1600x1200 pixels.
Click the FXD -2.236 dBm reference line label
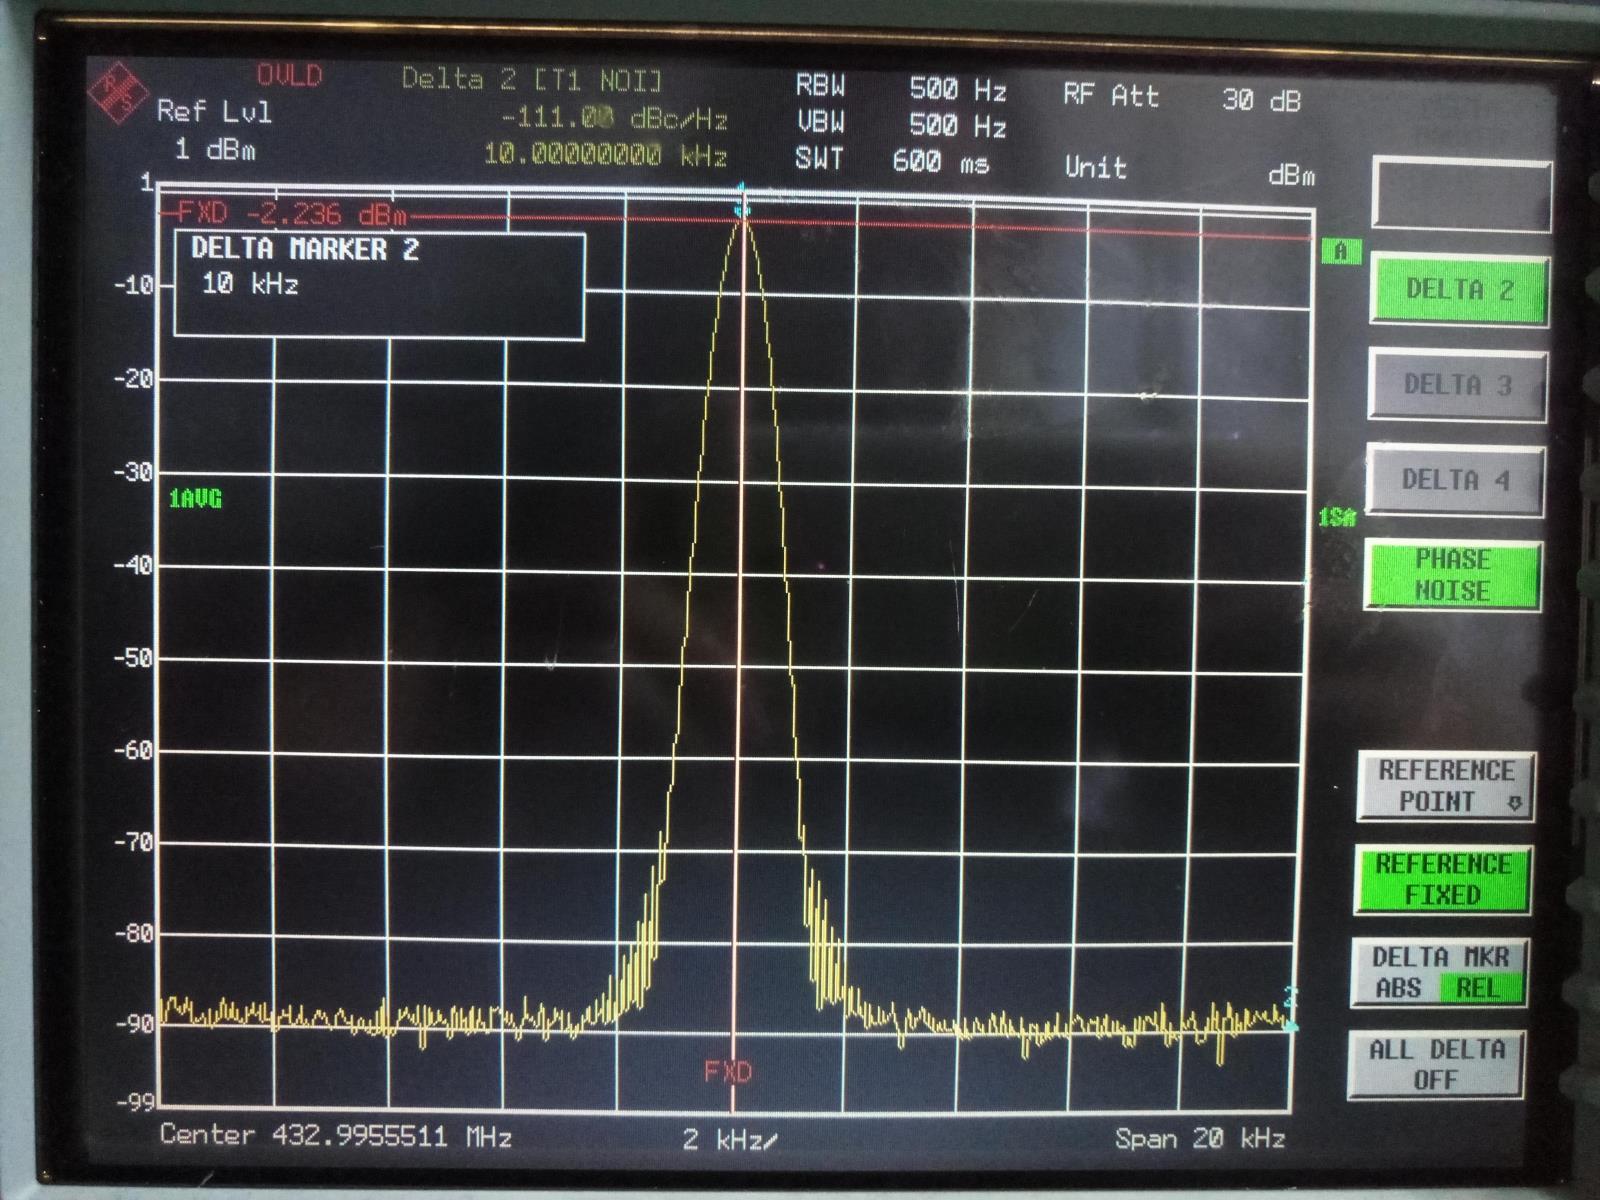click(x=292, y=214)
